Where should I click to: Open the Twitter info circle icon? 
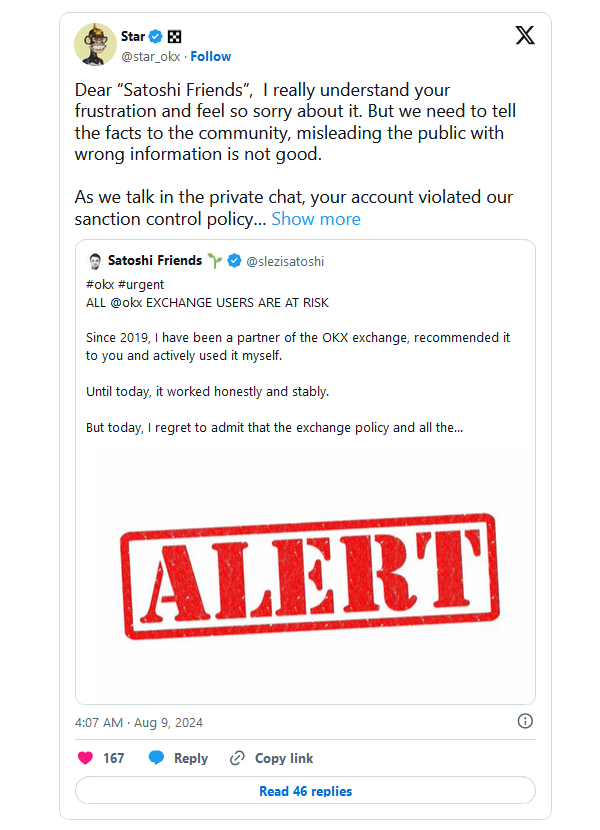[525, 721]
